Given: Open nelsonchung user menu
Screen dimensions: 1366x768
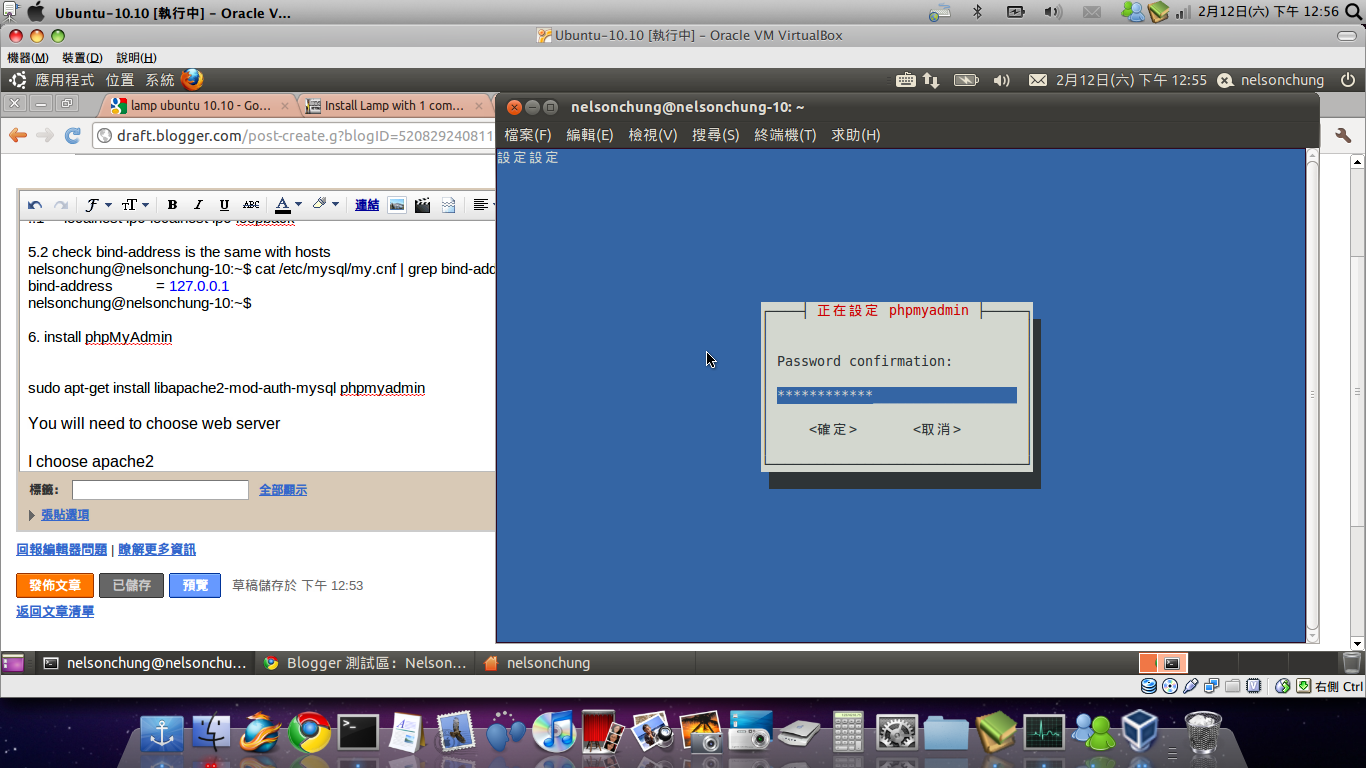Looking at the screenshot, I should [1270, 80].
